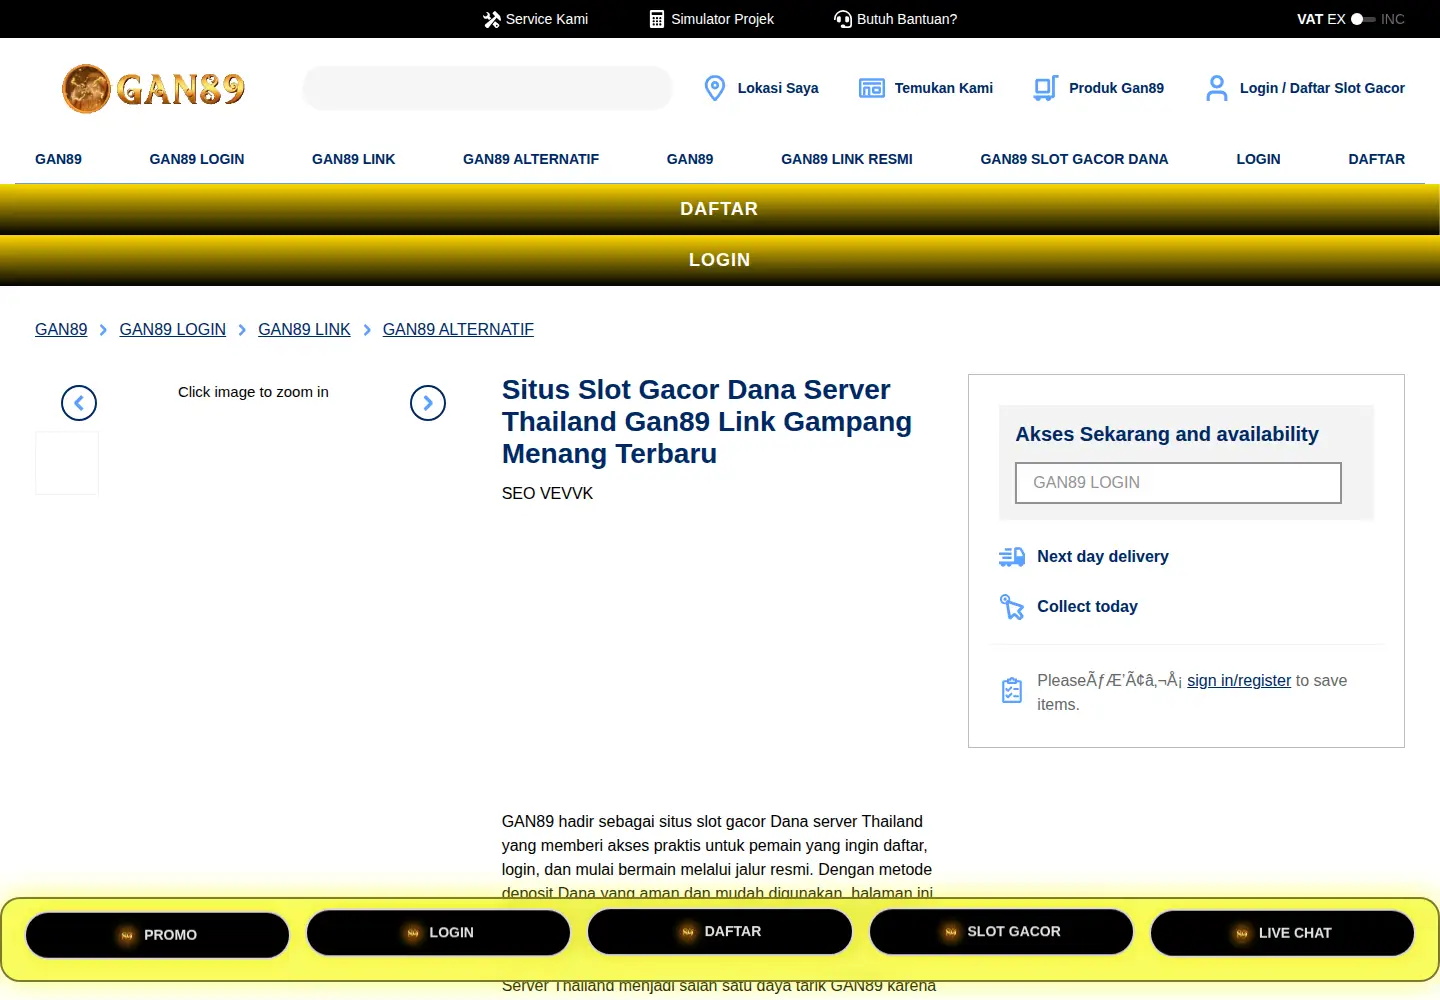
Task: Click the Login / Daftar user icon
Action: pyautogui.click(x=1217, y=88)
